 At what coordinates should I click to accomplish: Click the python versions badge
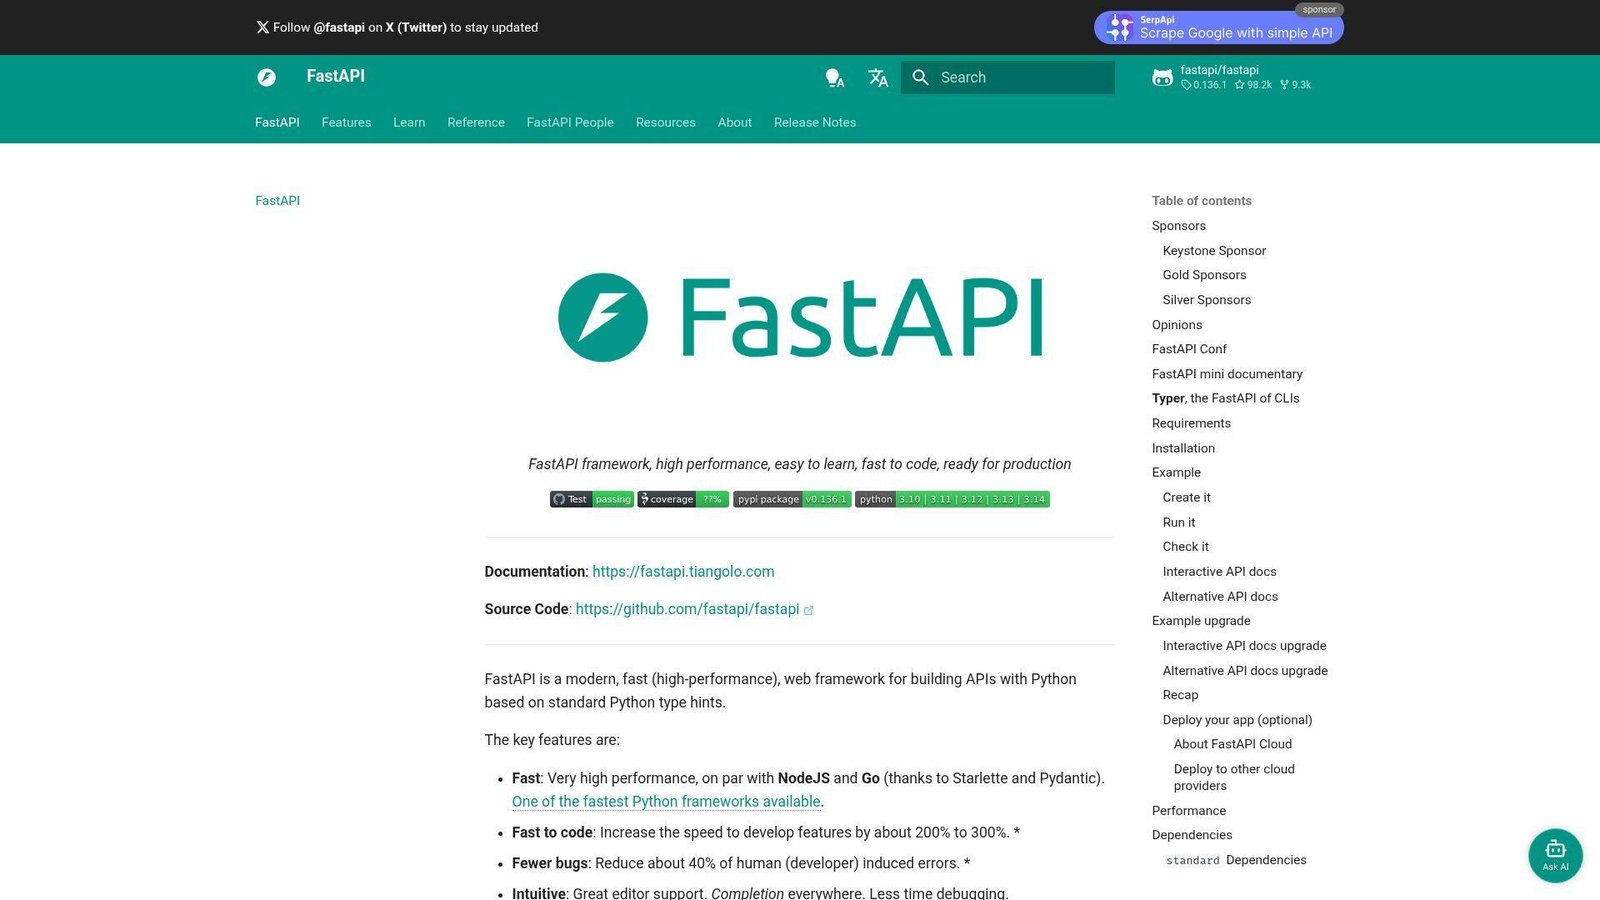pyautogui.click(x=952, y=499)
